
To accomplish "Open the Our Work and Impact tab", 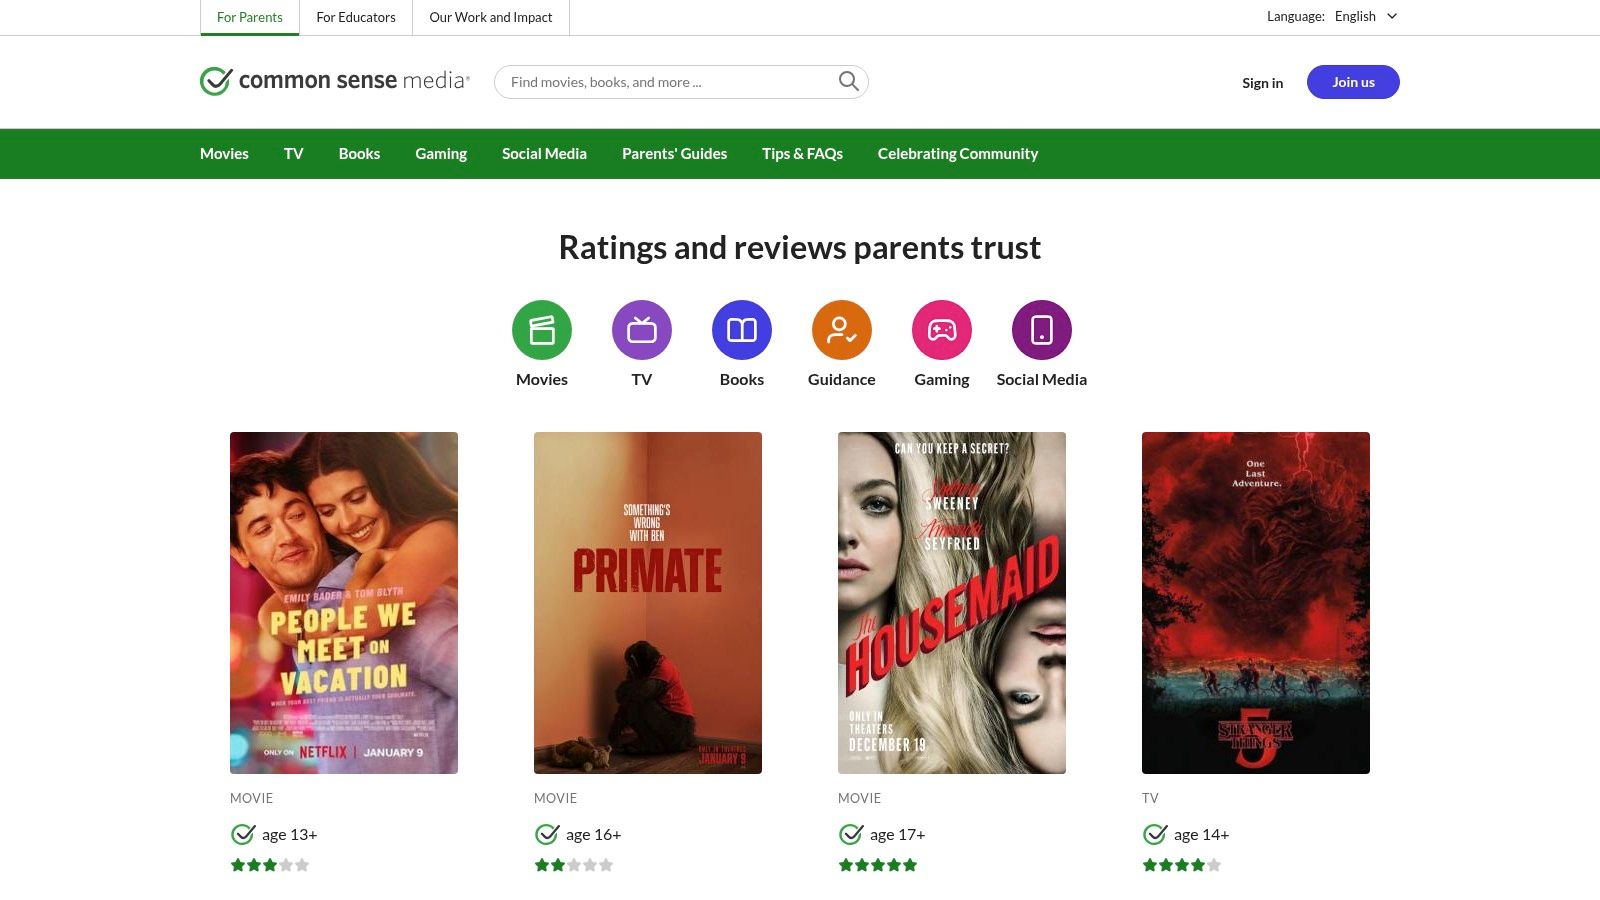I will click(x=490, y=17).
